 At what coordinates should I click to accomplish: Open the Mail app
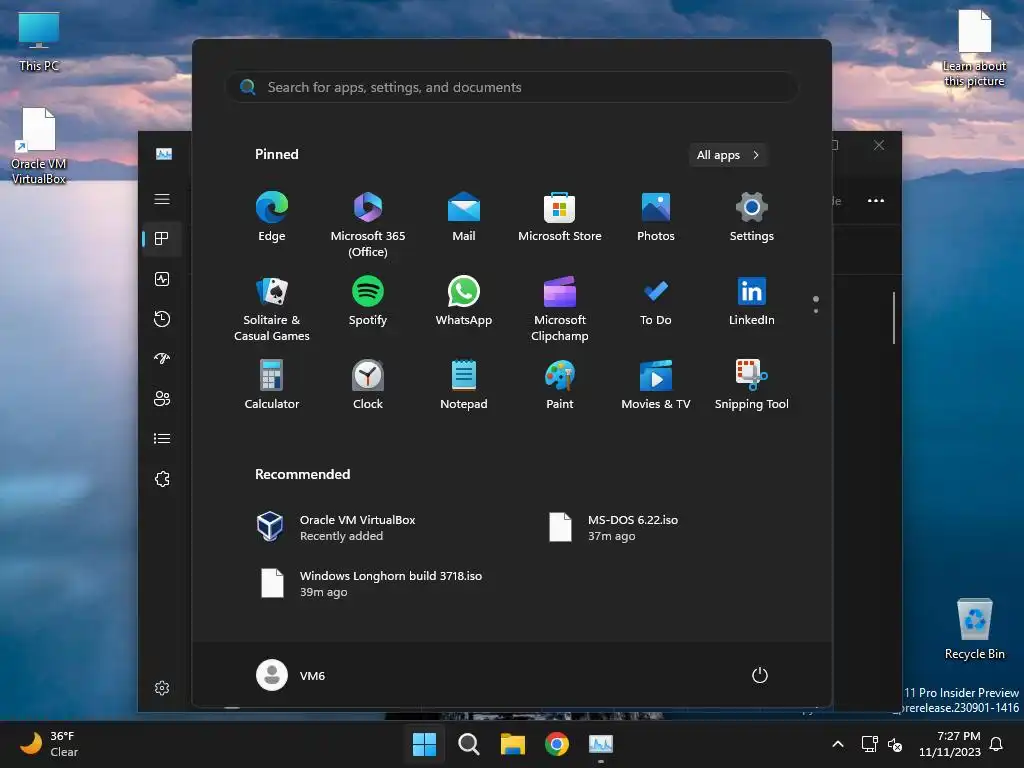pyautogui.click(x=464, y=217)
